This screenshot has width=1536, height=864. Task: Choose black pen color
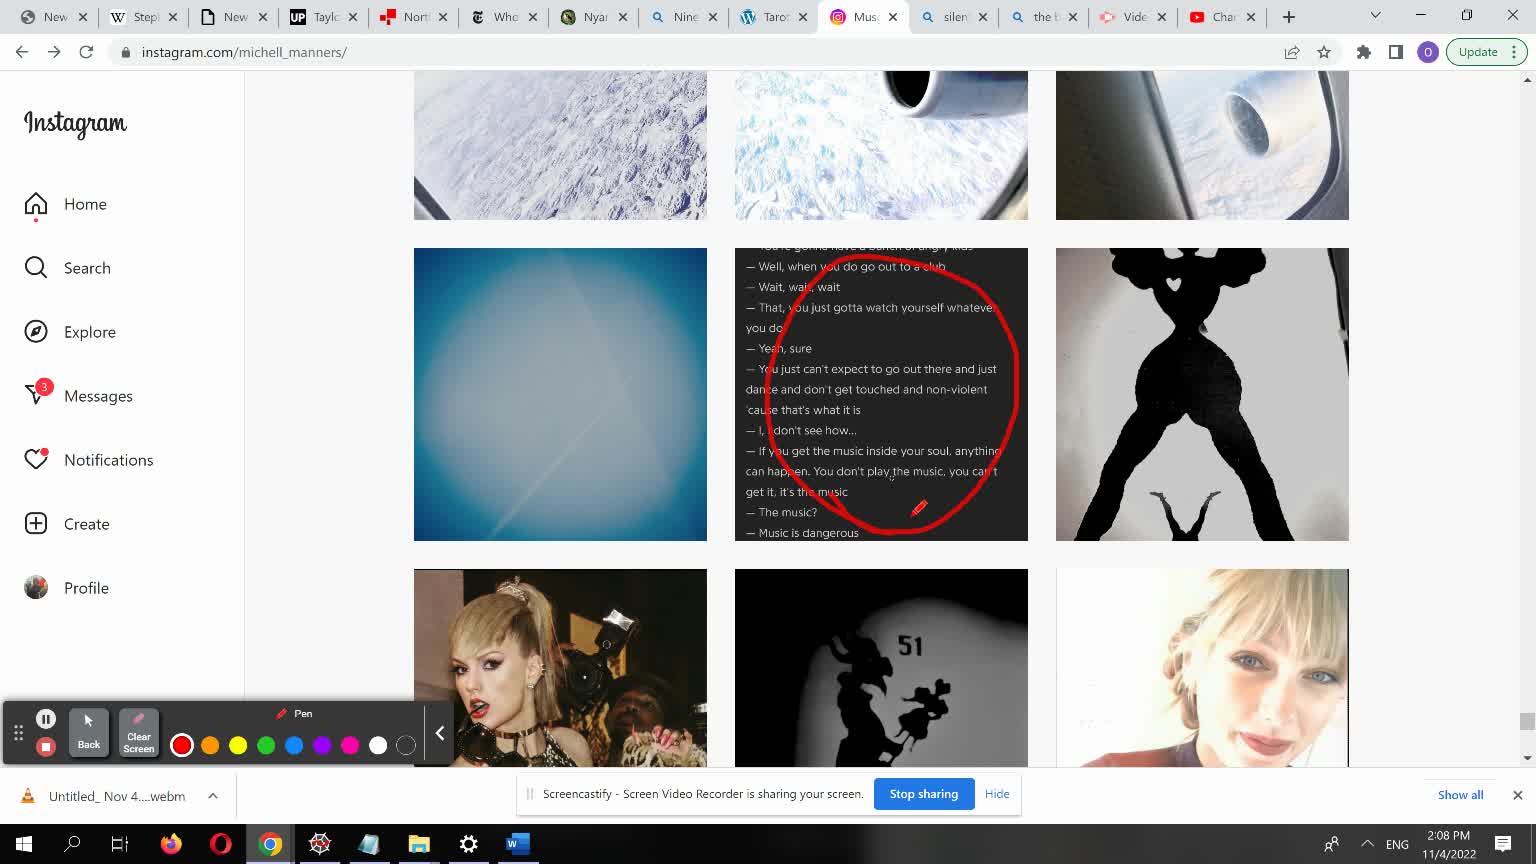406,745
